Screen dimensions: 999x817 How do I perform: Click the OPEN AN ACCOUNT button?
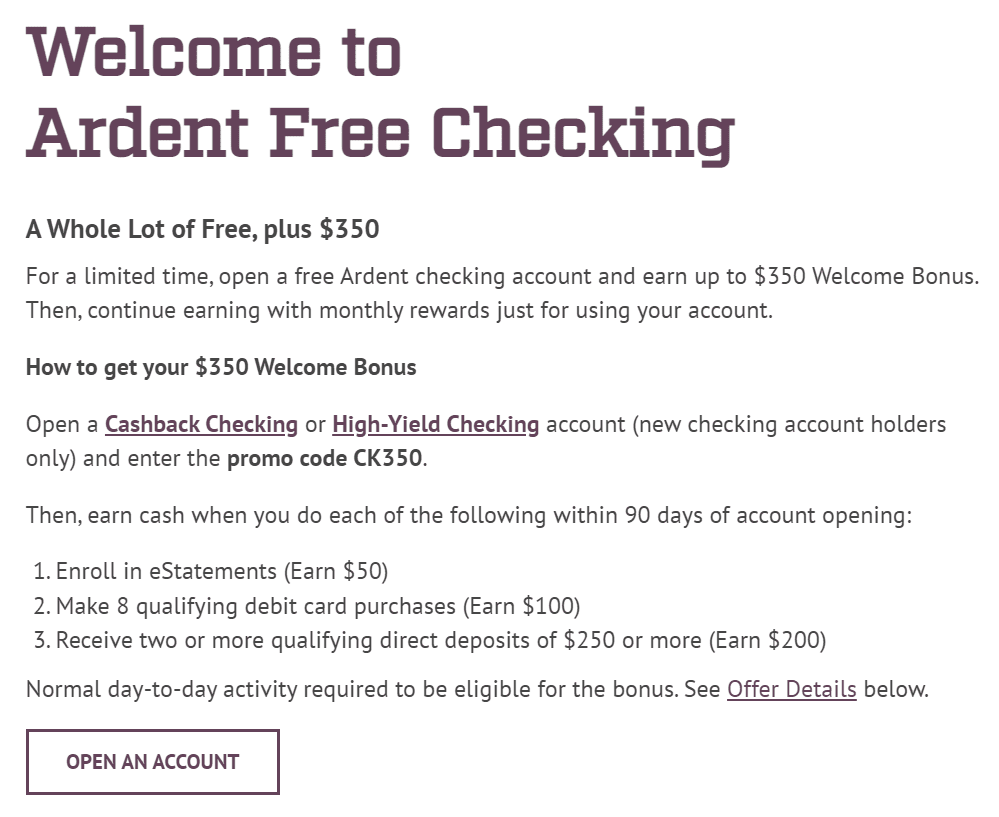[153, 762]
